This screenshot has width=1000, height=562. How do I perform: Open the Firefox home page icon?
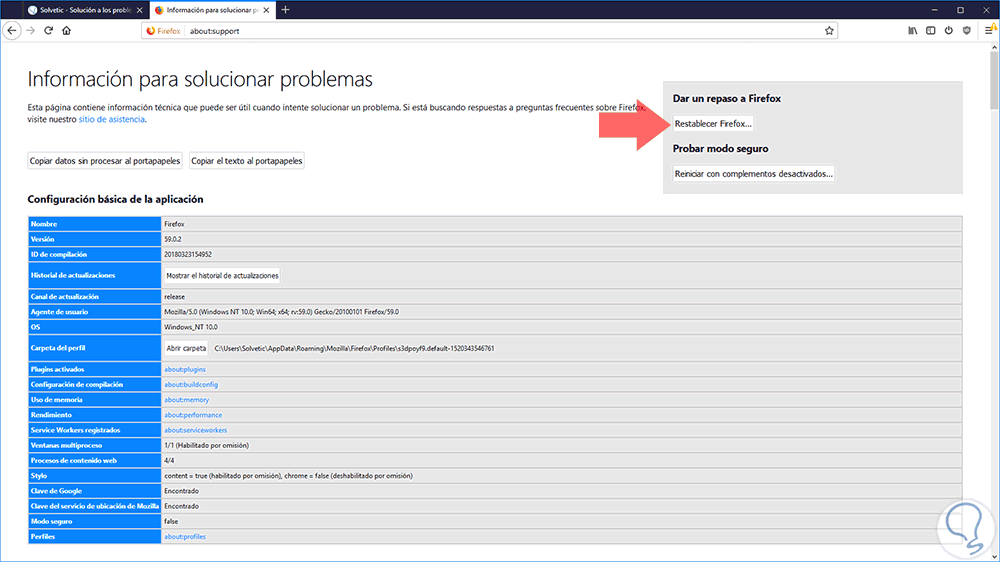[66, 31]
